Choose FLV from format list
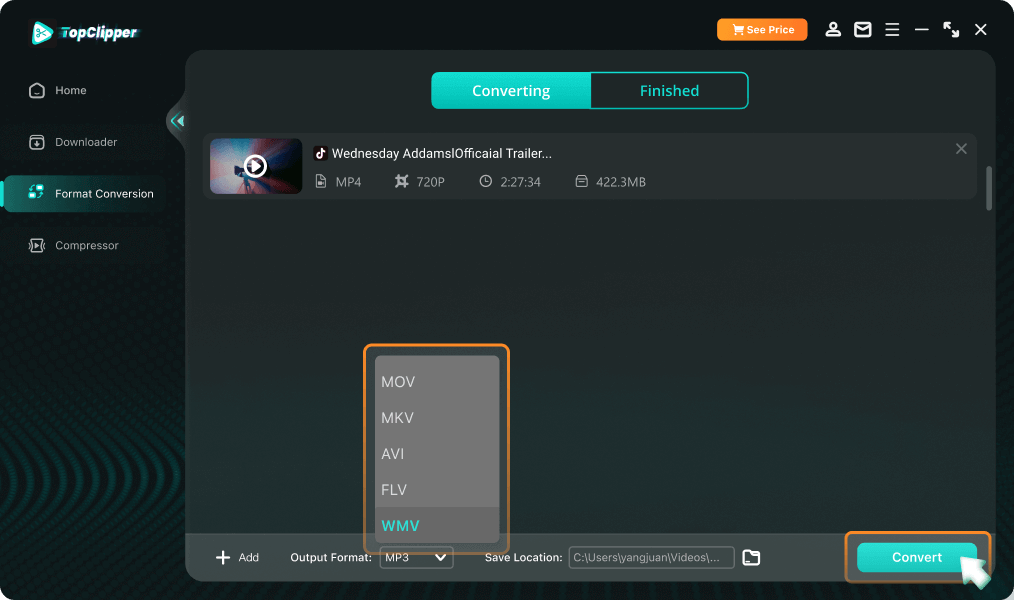1014x600 pixels. tap(437, 489)
